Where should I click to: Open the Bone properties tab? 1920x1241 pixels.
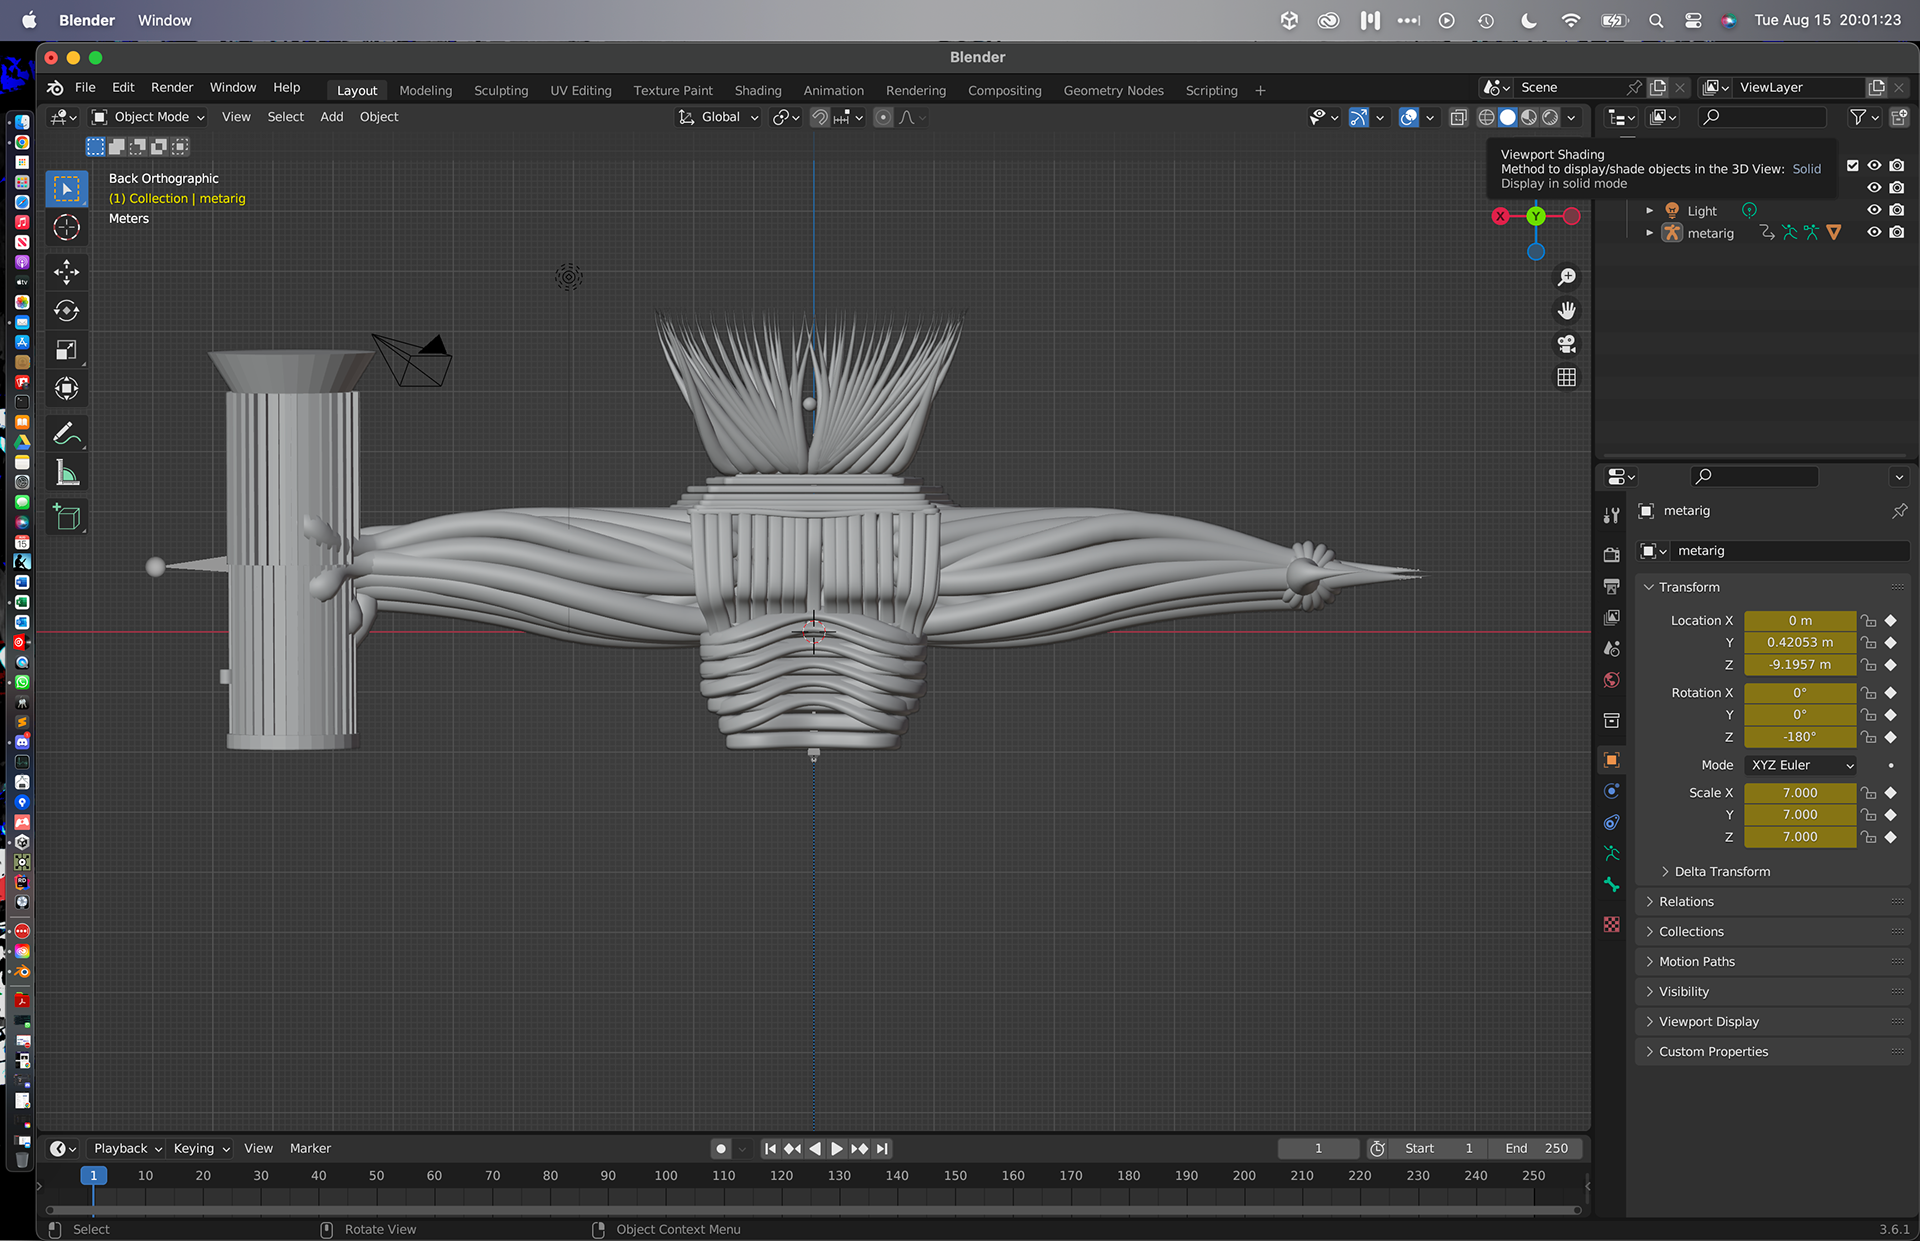1611,885
